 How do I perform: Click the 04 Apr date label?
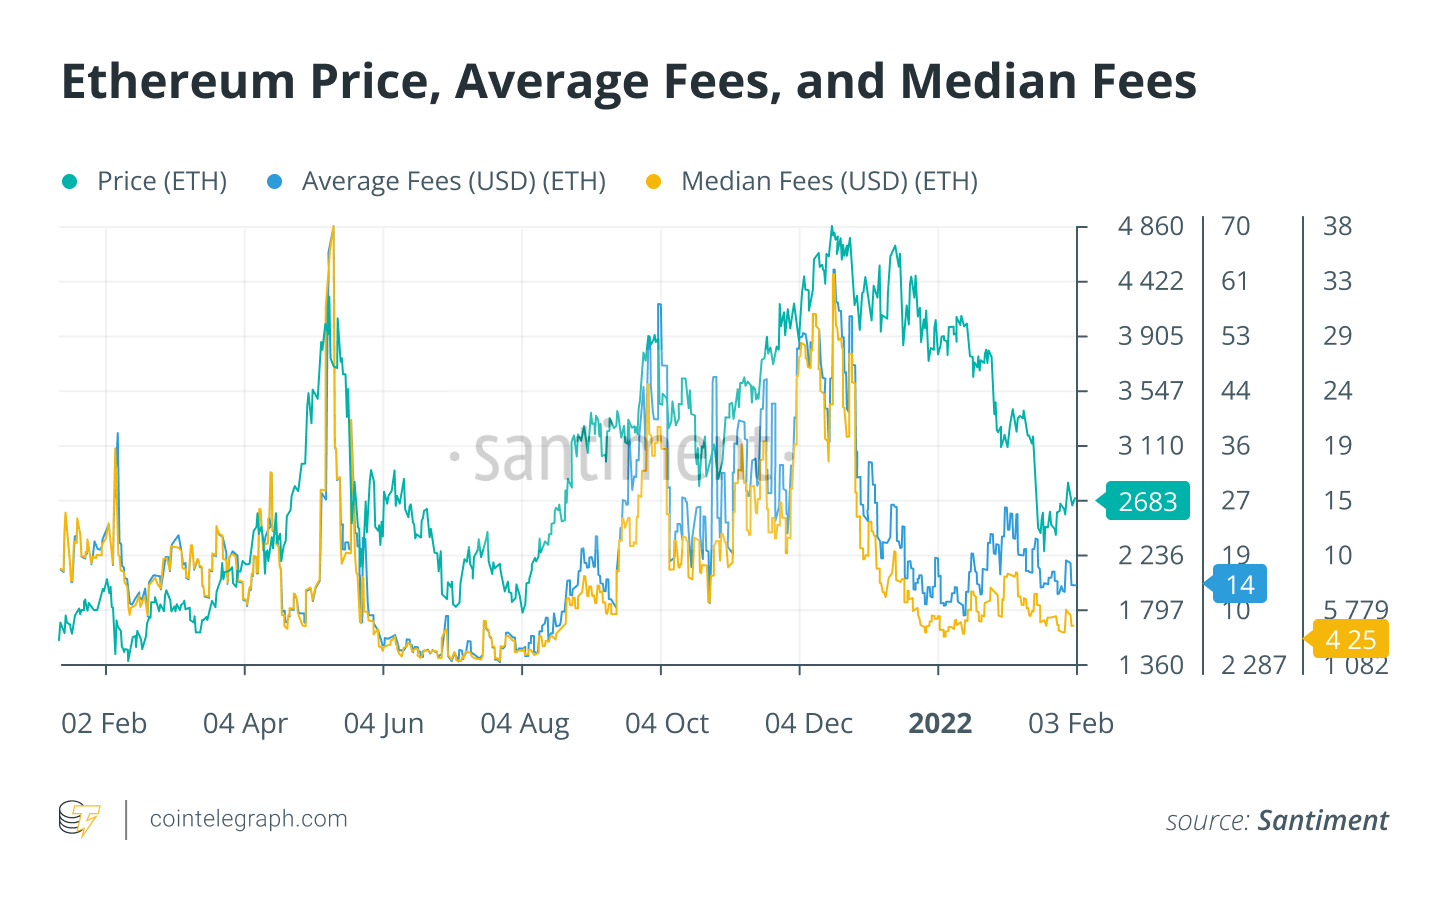click(x=245, y=724)
